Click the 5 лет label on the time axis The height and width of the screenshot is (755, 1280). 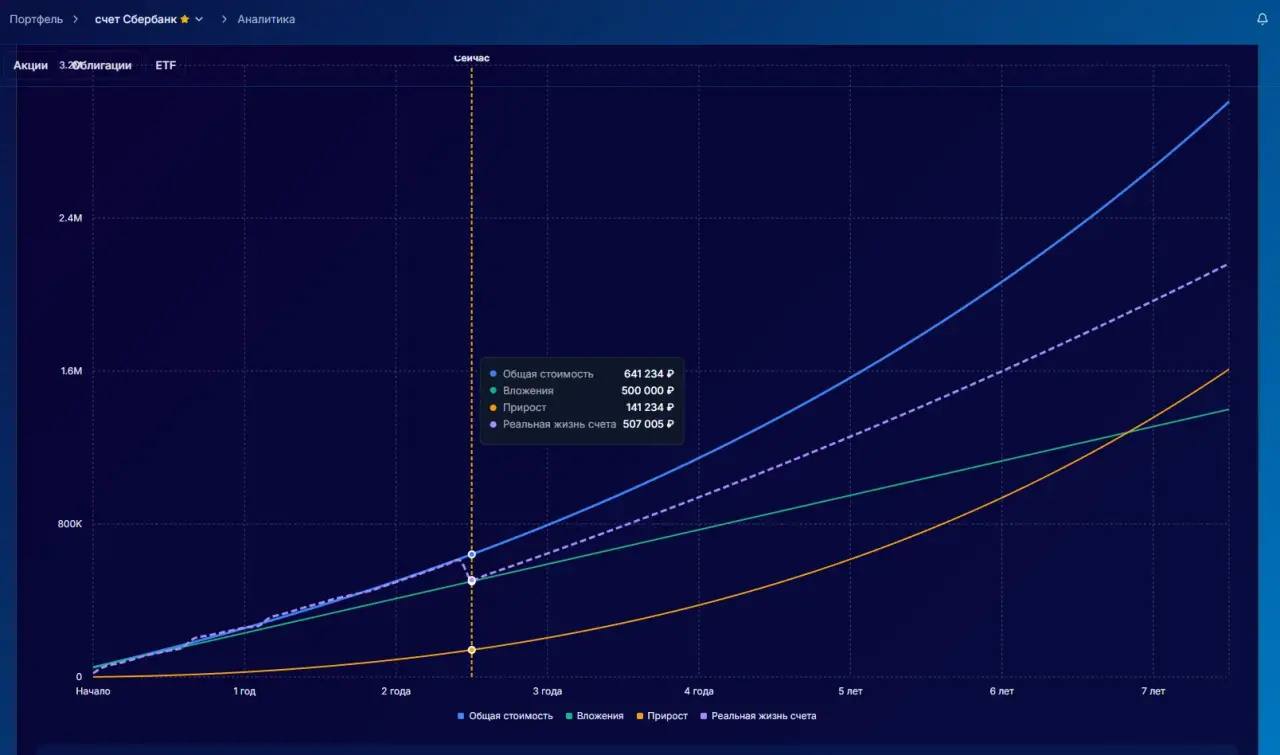click(x=850, y=691)
